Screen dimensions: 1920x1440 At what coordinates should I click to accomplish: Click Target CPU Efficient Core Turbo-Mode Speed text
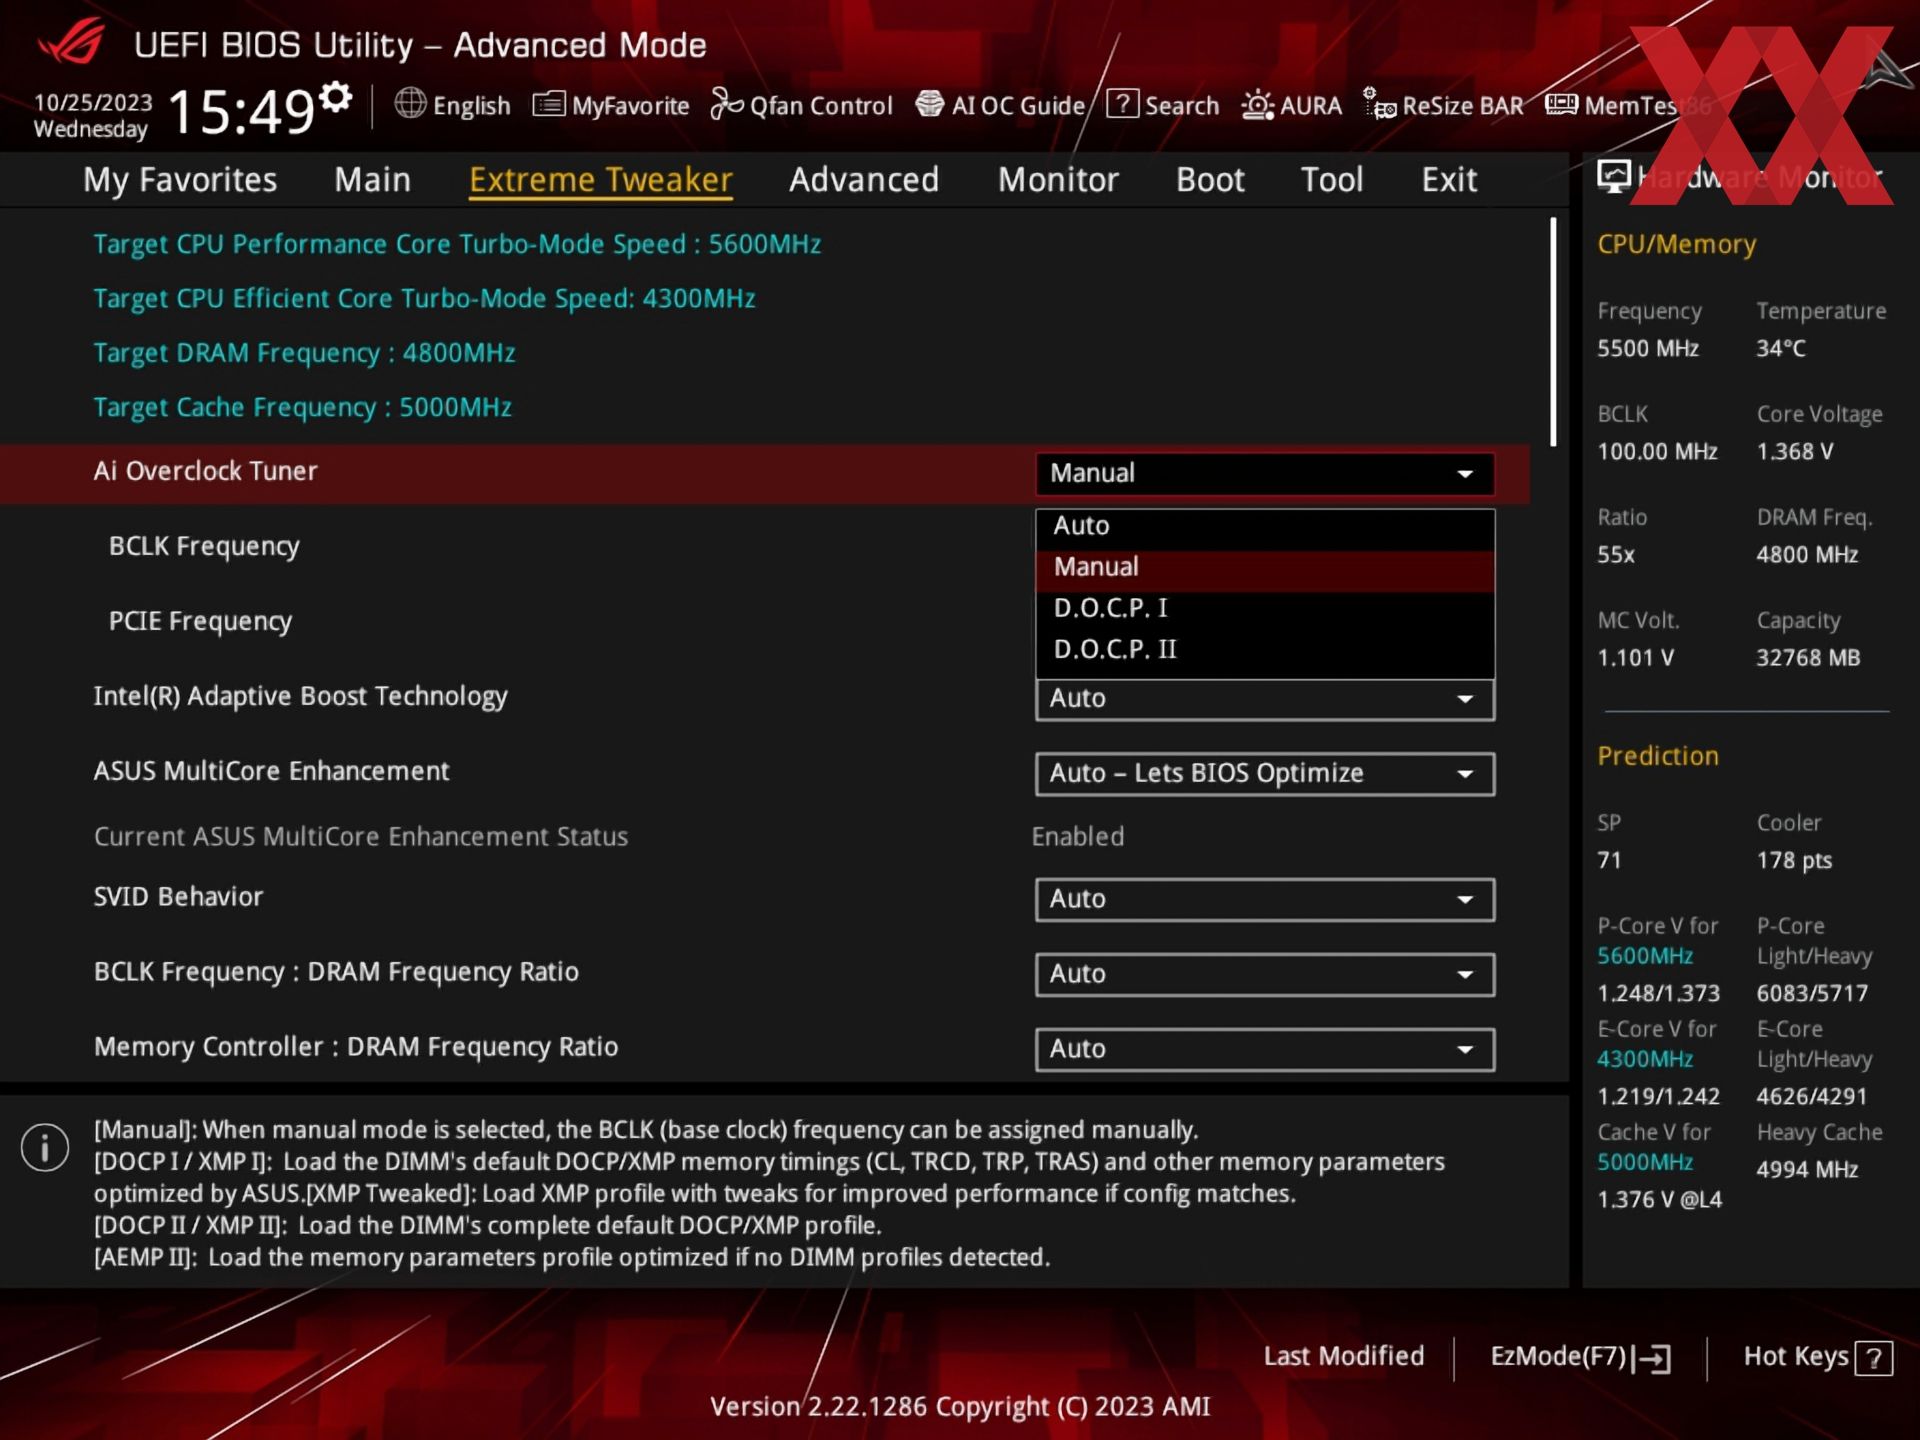click(424, 299)
